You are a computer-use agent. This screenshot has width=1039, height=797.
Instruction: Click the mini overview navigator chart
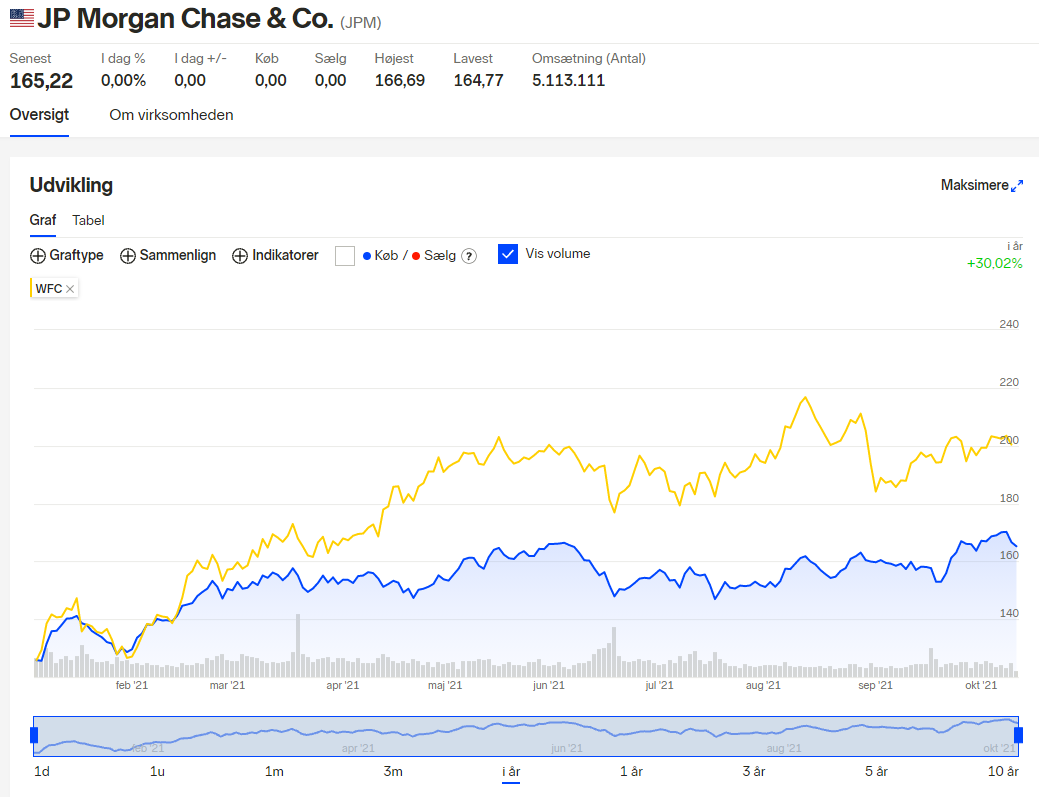click(526, 736)
